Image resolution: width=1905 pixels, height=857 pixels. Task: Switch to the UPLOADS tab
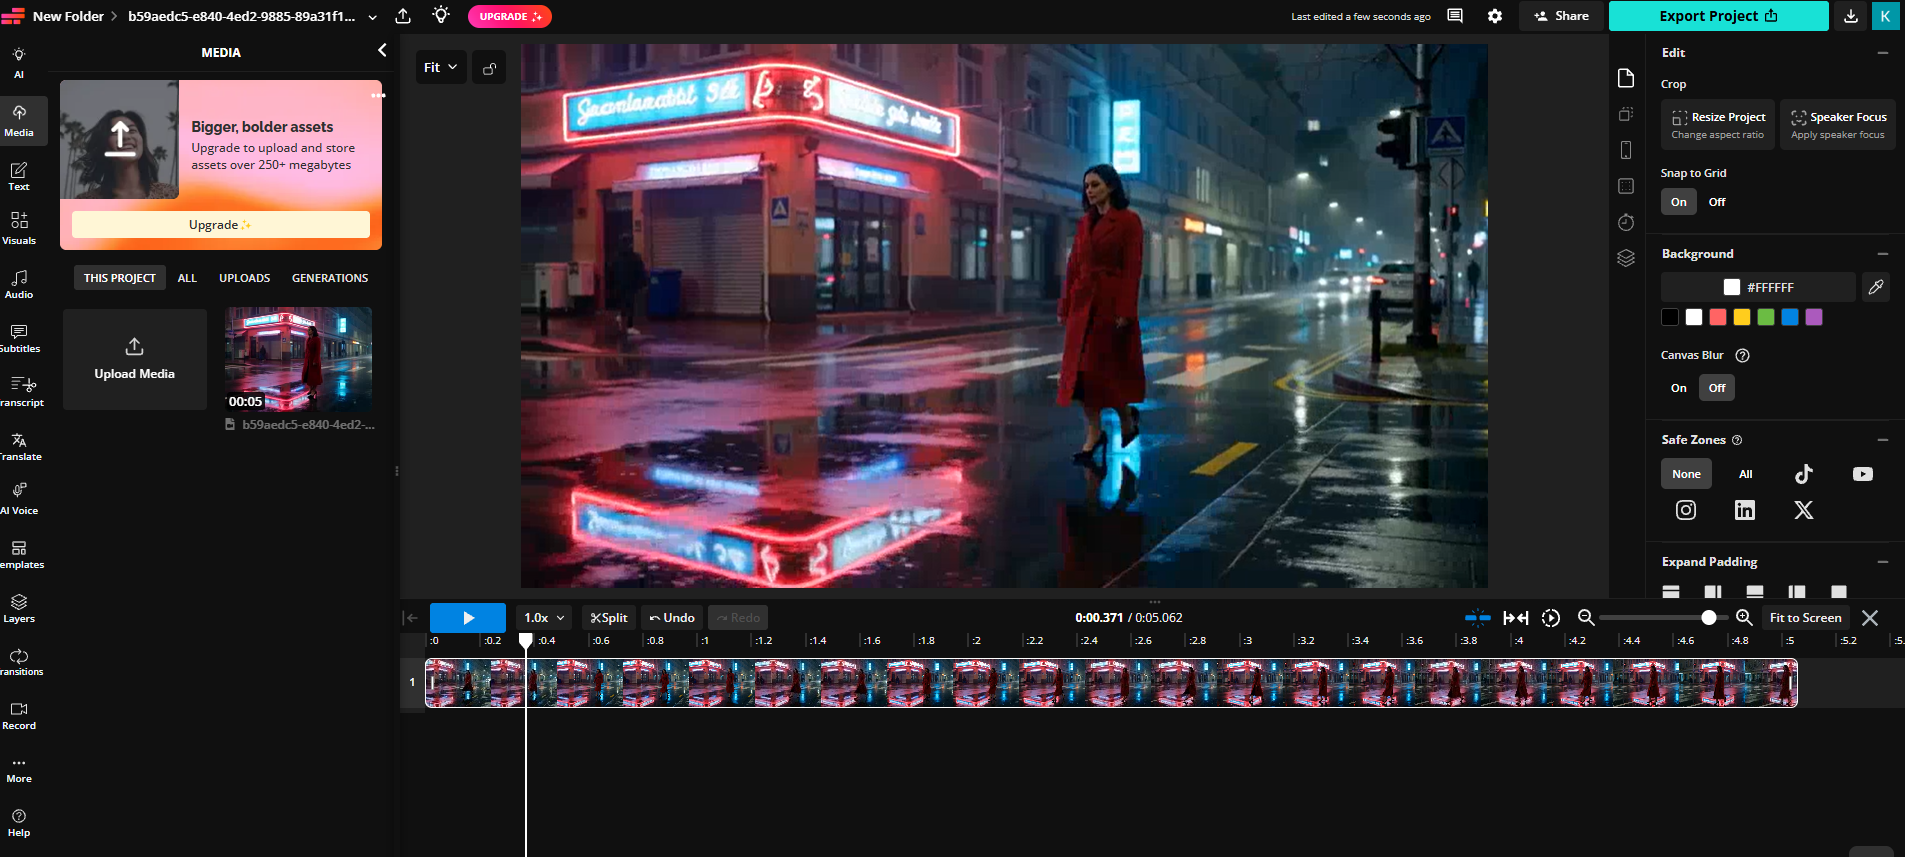click(x=245, y=278)
